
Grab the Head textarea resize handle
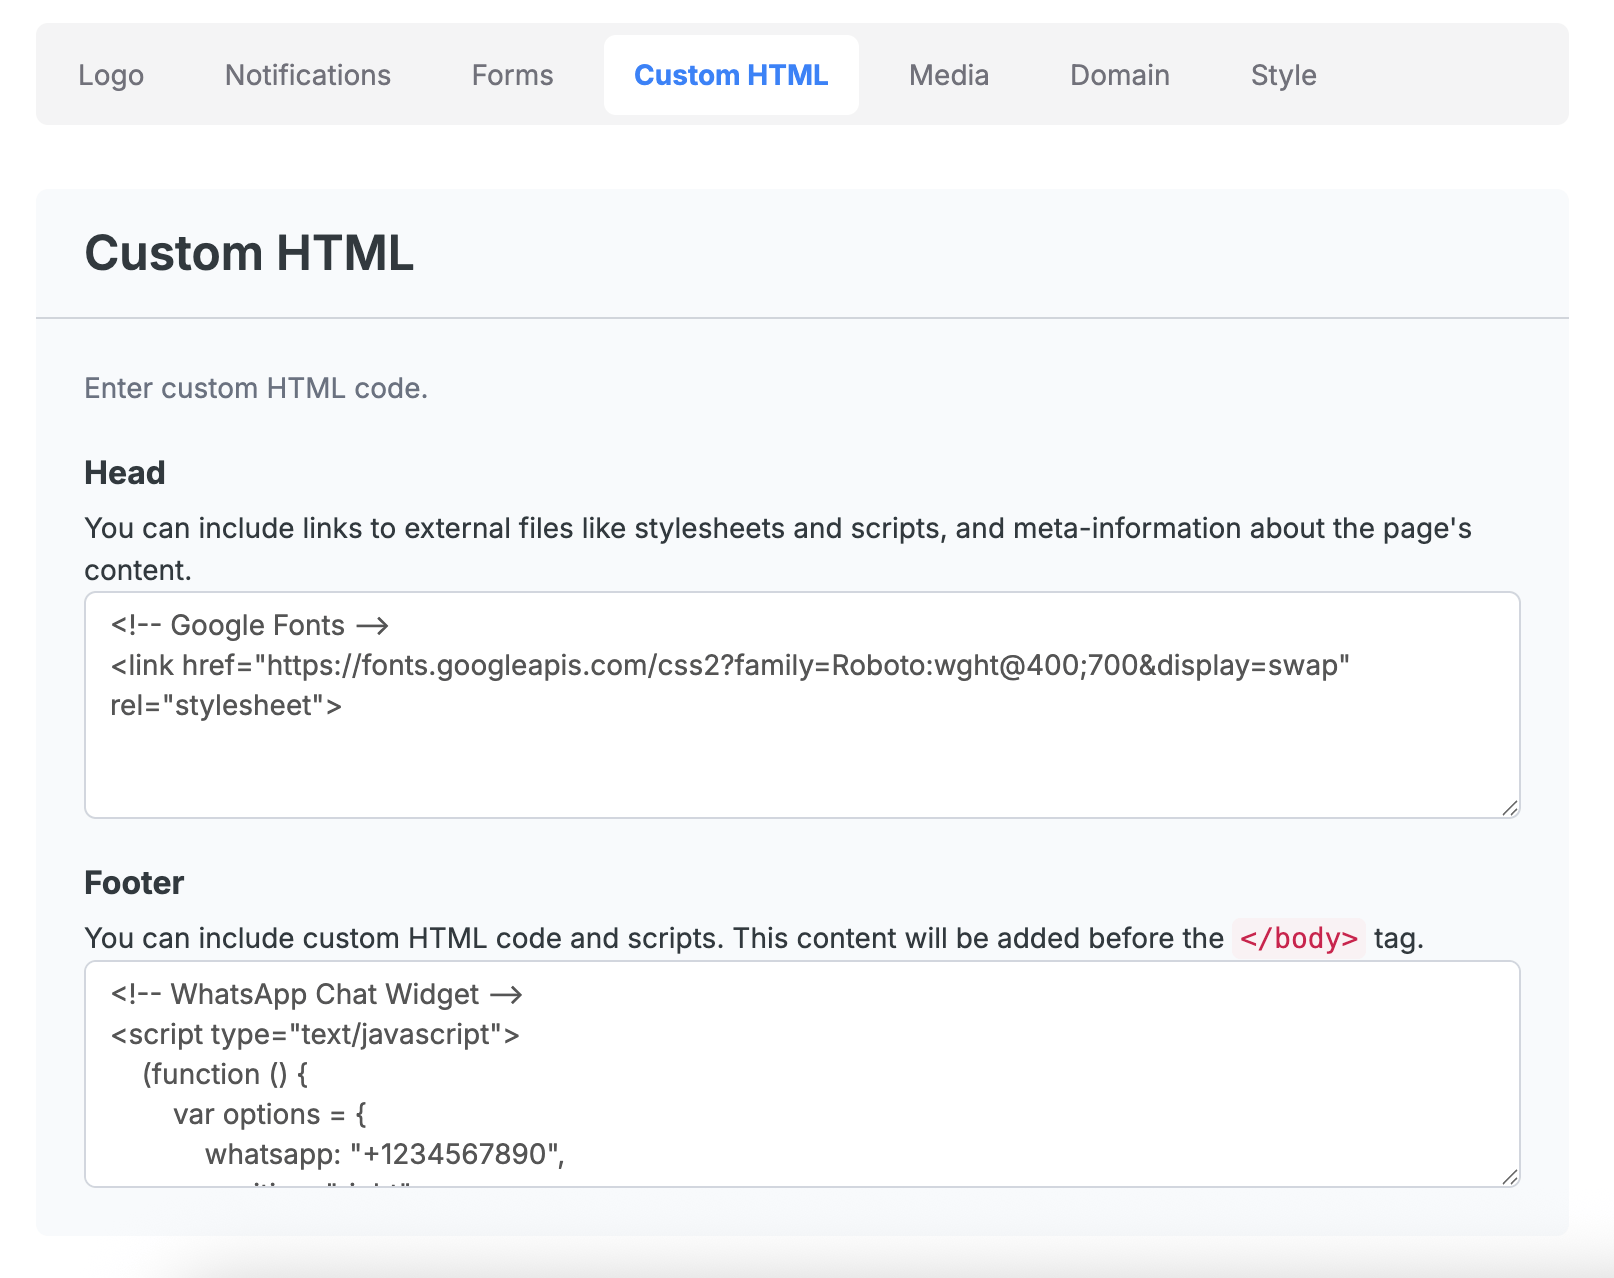(1509, 808)
